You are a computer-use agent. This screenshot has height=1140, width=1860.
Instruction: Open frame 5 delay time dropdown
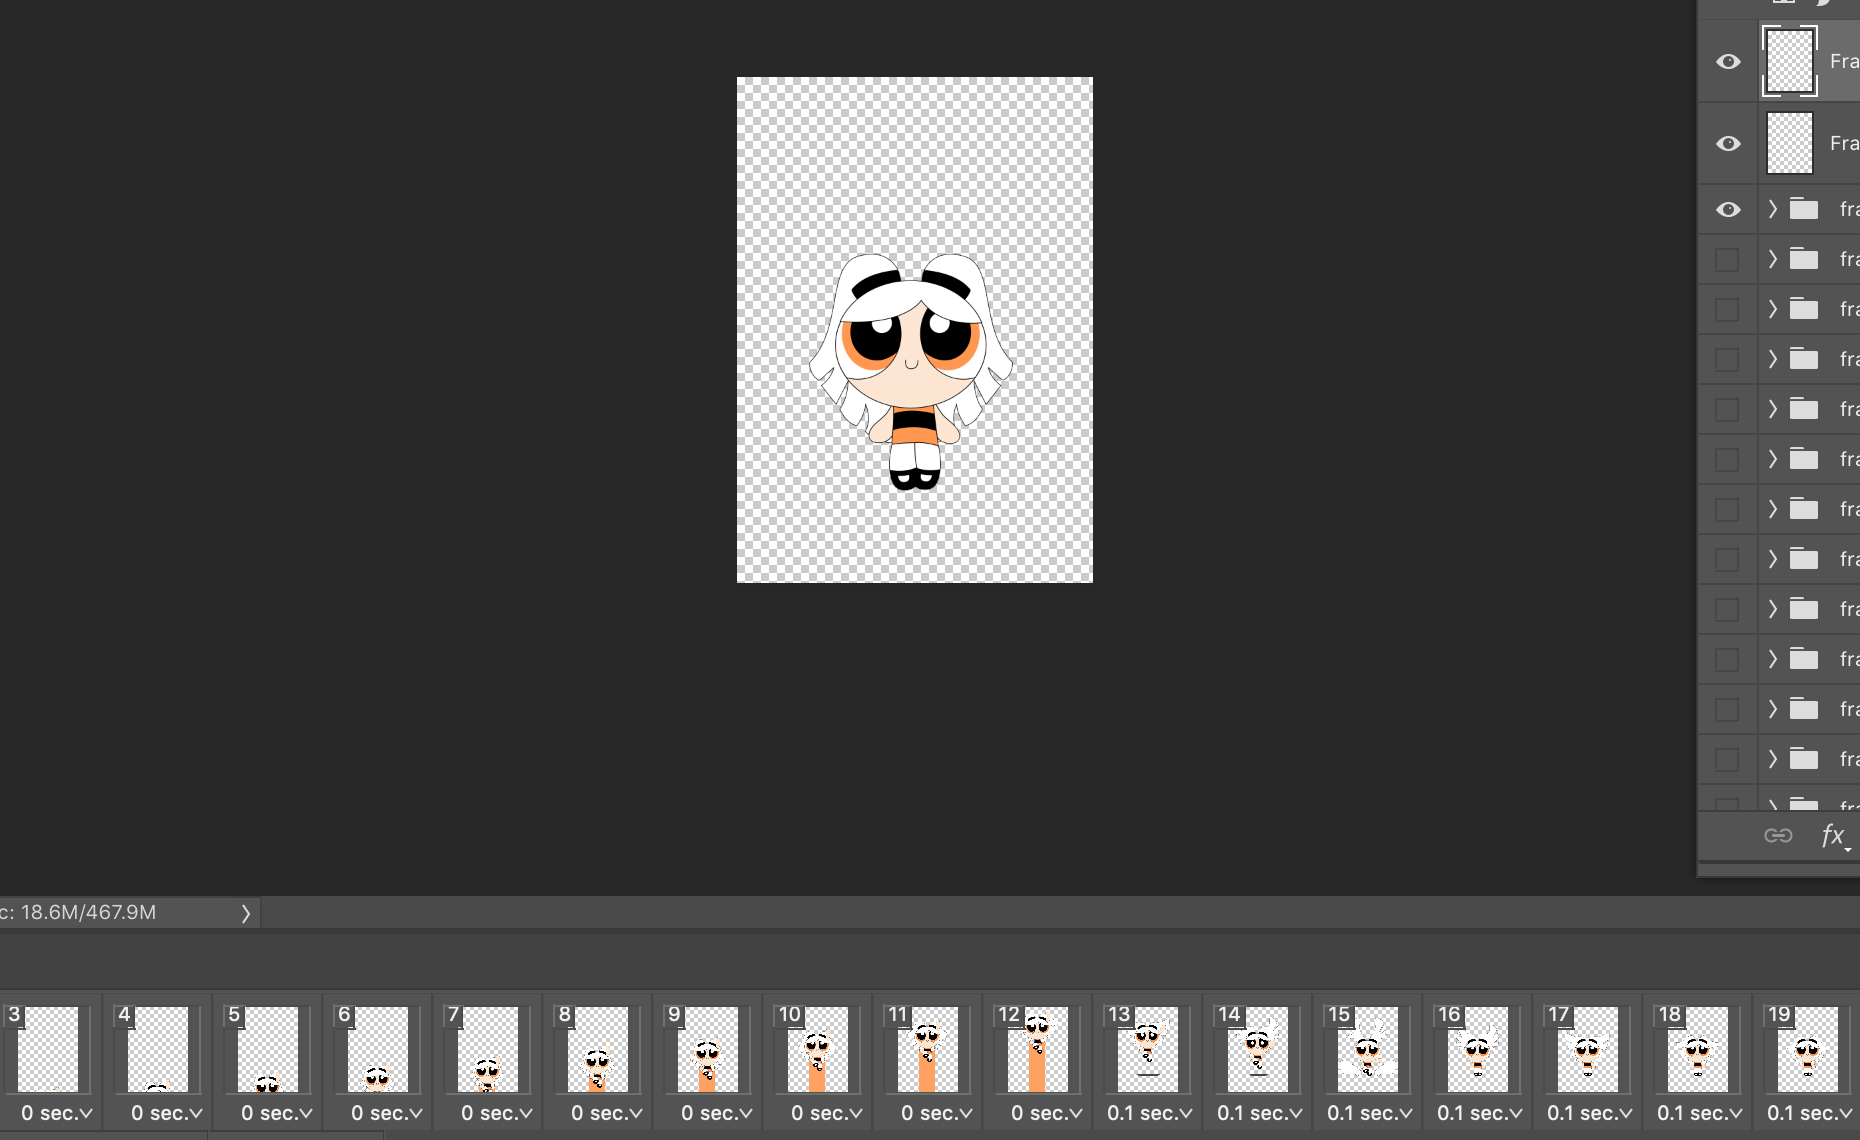click(276, 1113)
